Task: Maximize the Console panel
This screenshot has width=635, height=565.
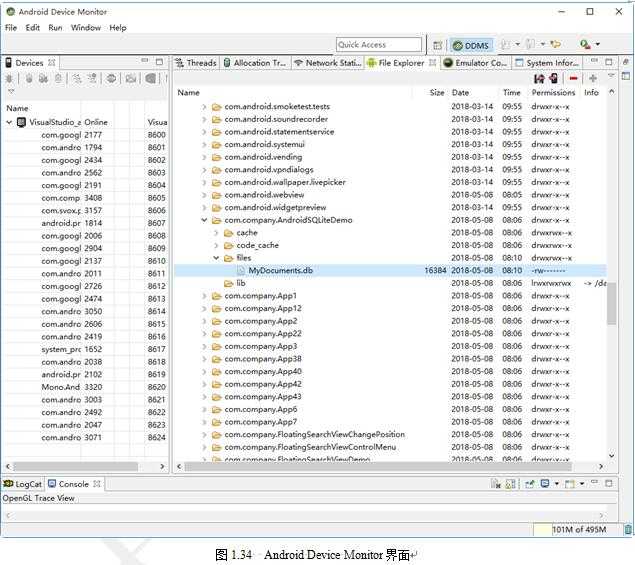Action: [x=609, y=483]
